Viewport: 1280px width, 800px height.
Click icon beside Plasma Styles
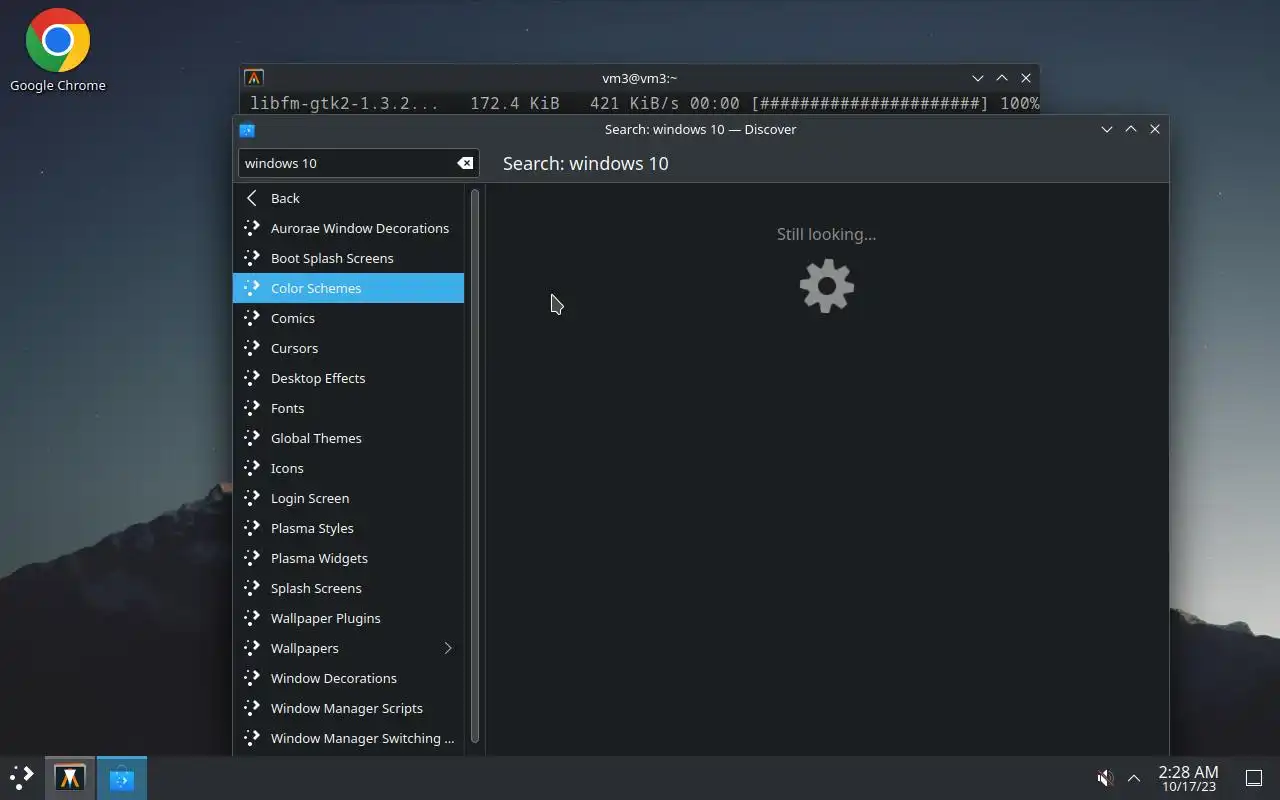(x=252, y=528)
